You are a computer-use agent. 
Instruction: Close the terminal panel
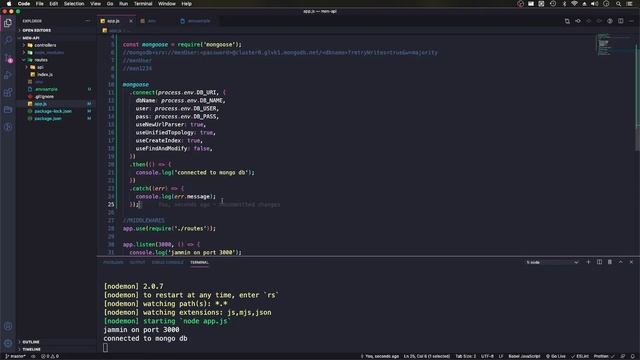631,262
